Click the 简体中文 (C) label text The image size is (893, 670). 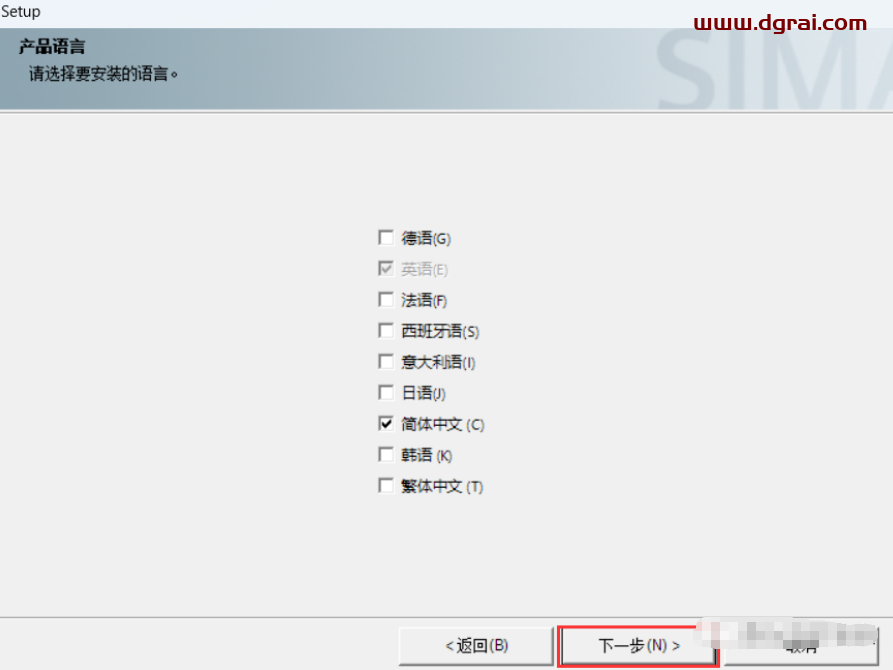tap(442, 424)
